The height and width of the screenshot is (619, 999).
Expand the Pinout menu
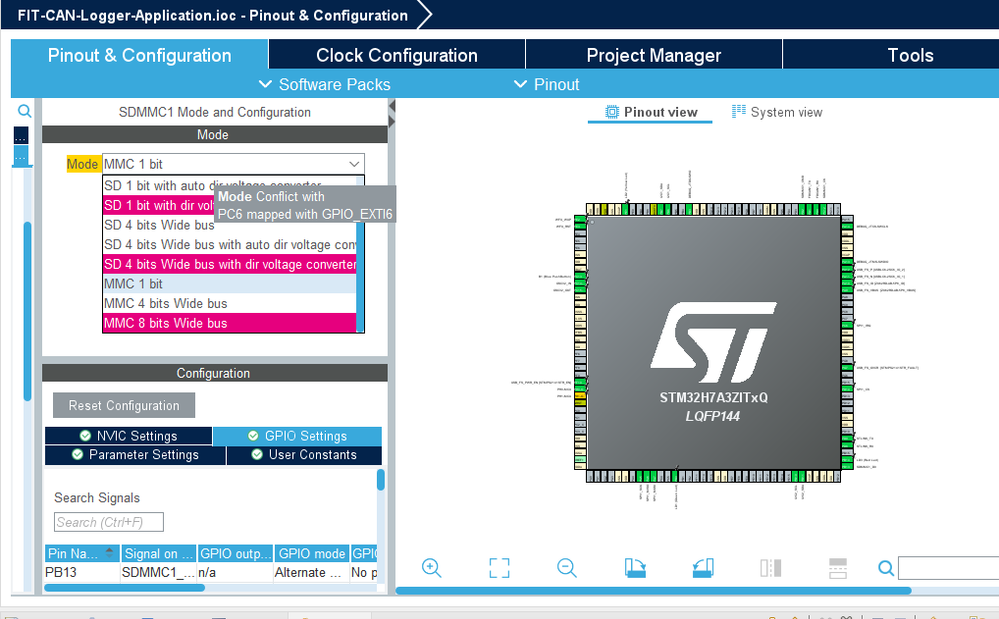tap(547, 84)
